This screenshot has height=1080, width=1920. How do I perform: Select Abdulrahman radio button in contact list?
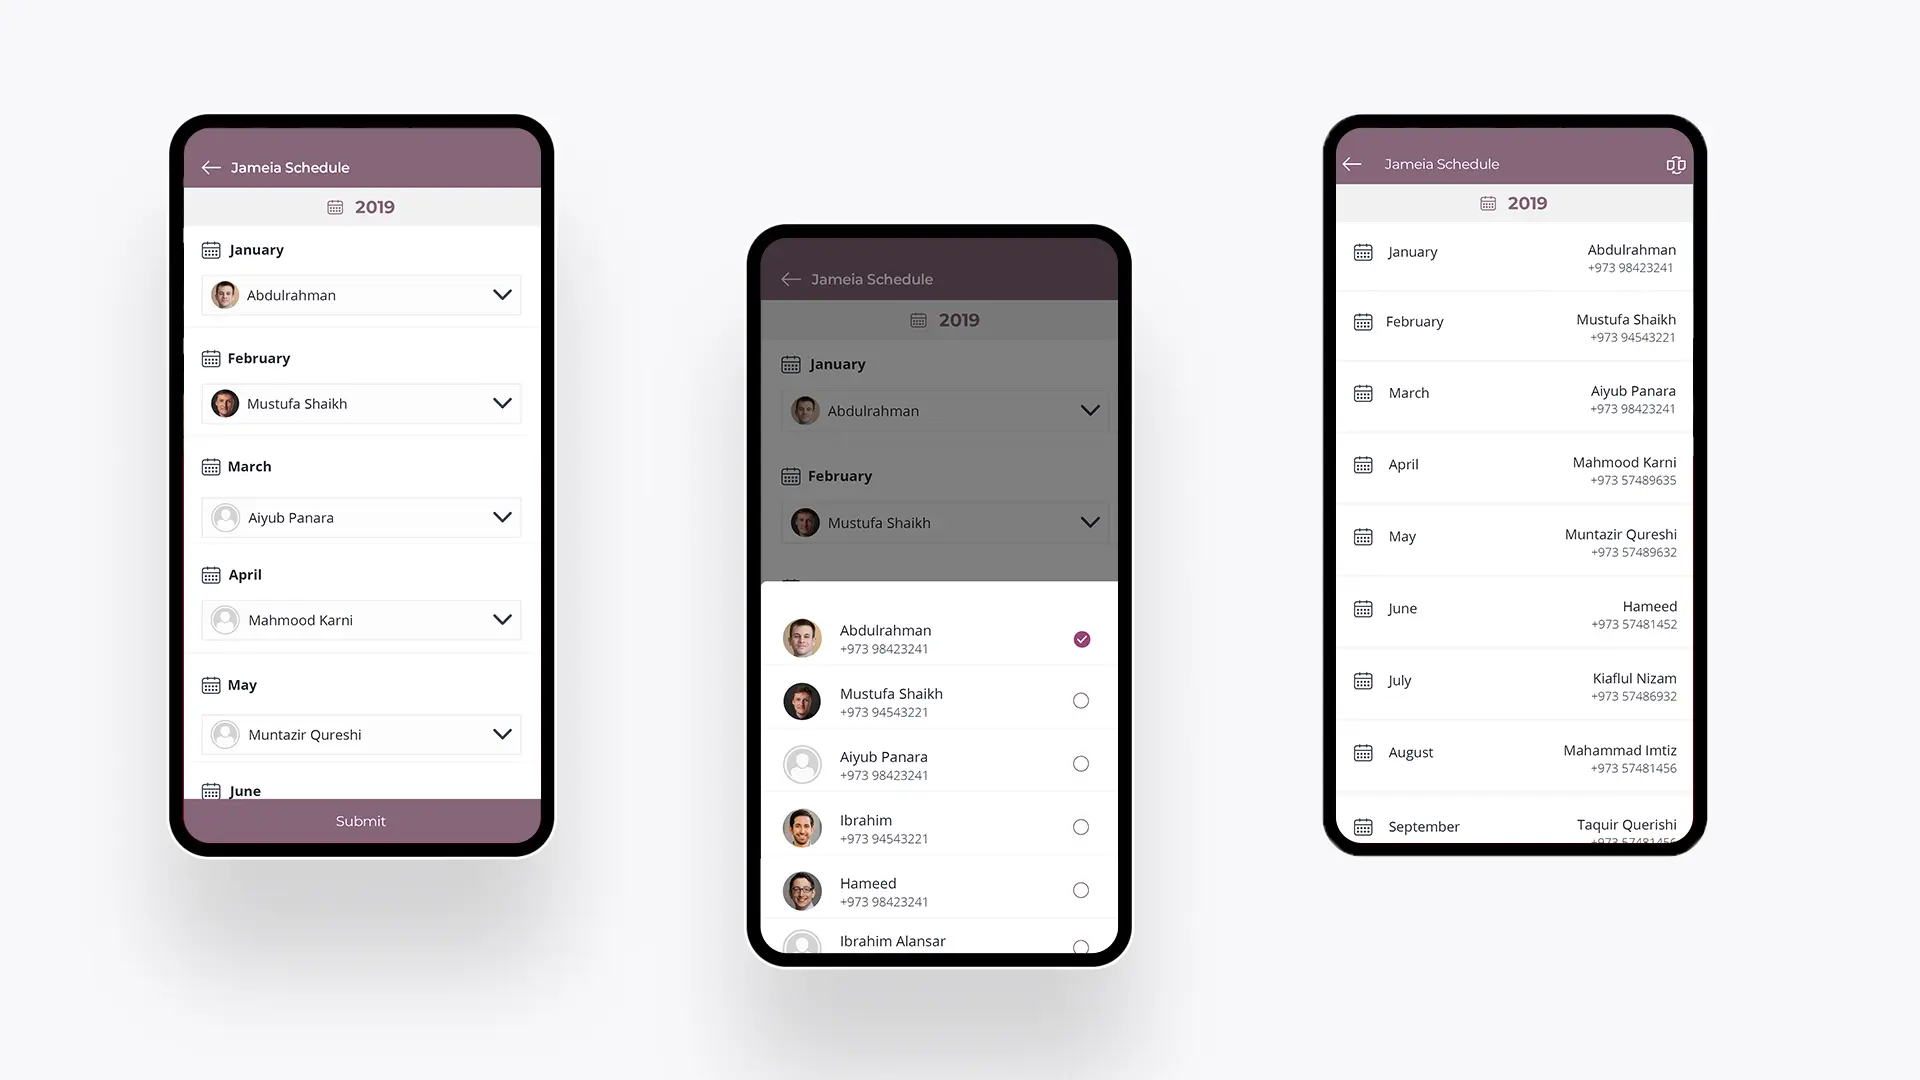(1081, 638)
